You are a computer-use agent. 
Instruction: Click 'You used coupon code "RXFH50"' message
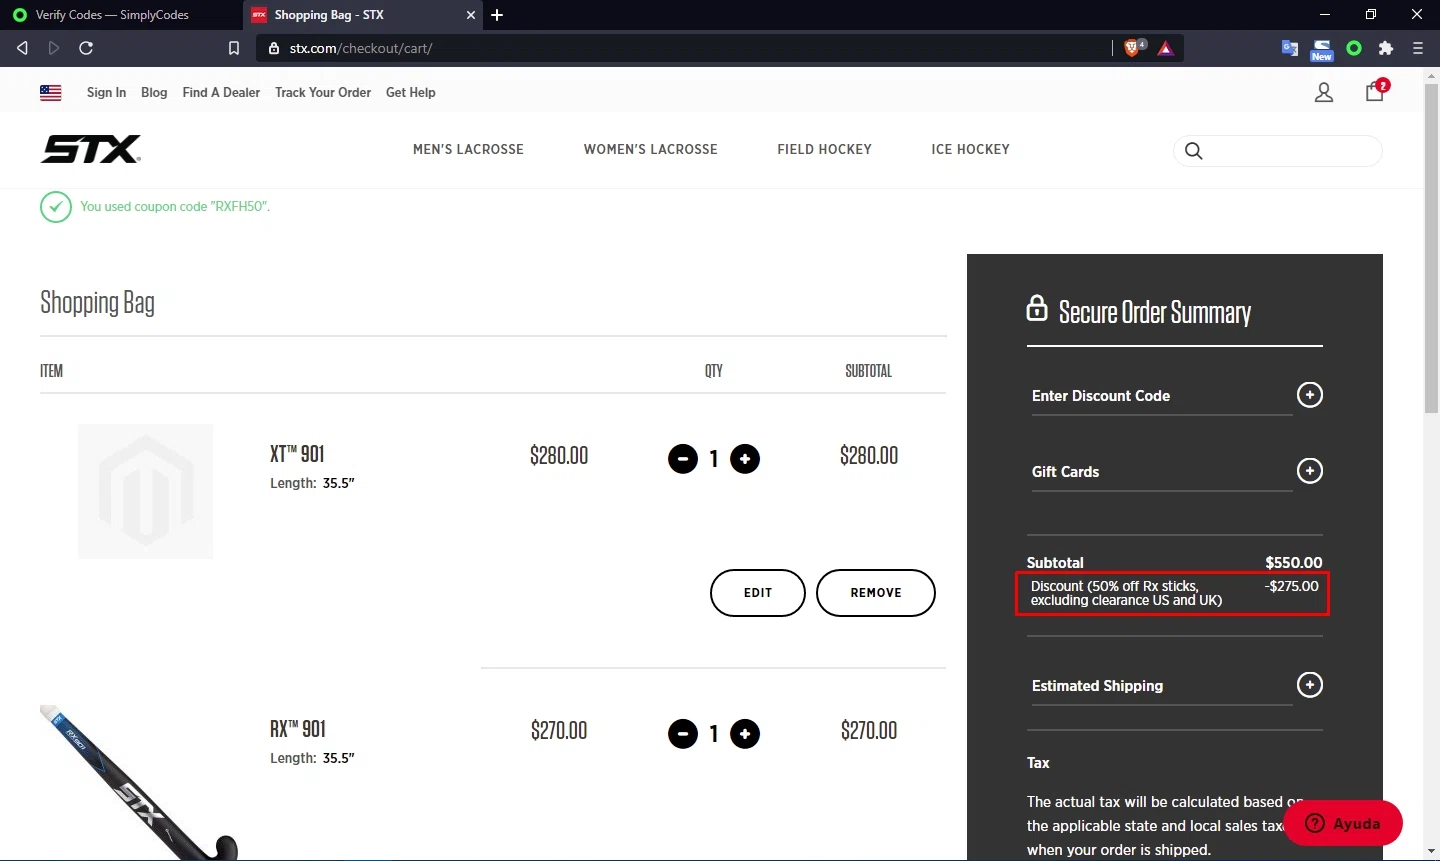click(175, 207)
